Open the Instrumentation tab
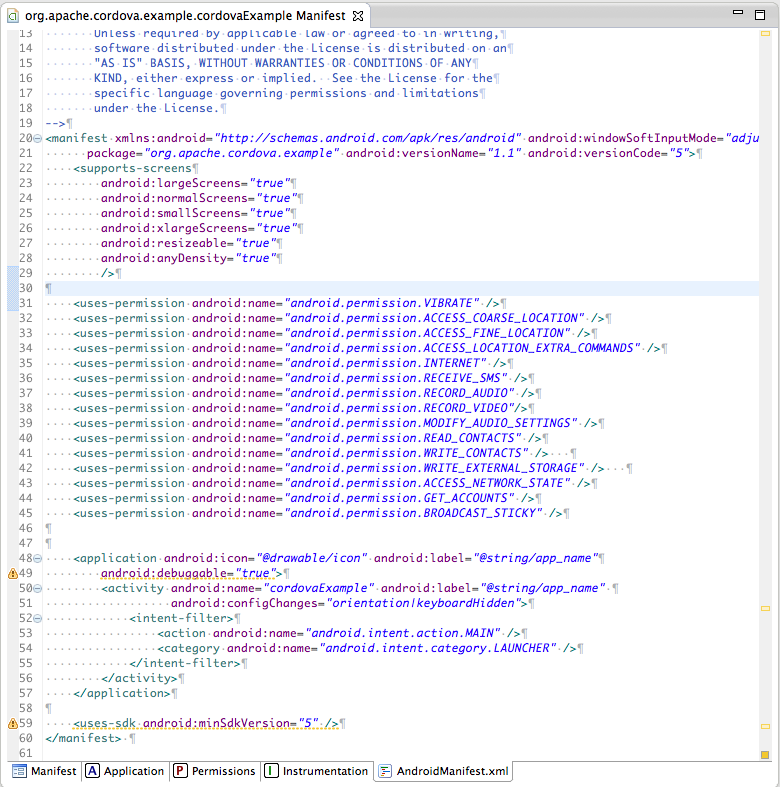The image size is (780, 787). click(325, 771)
